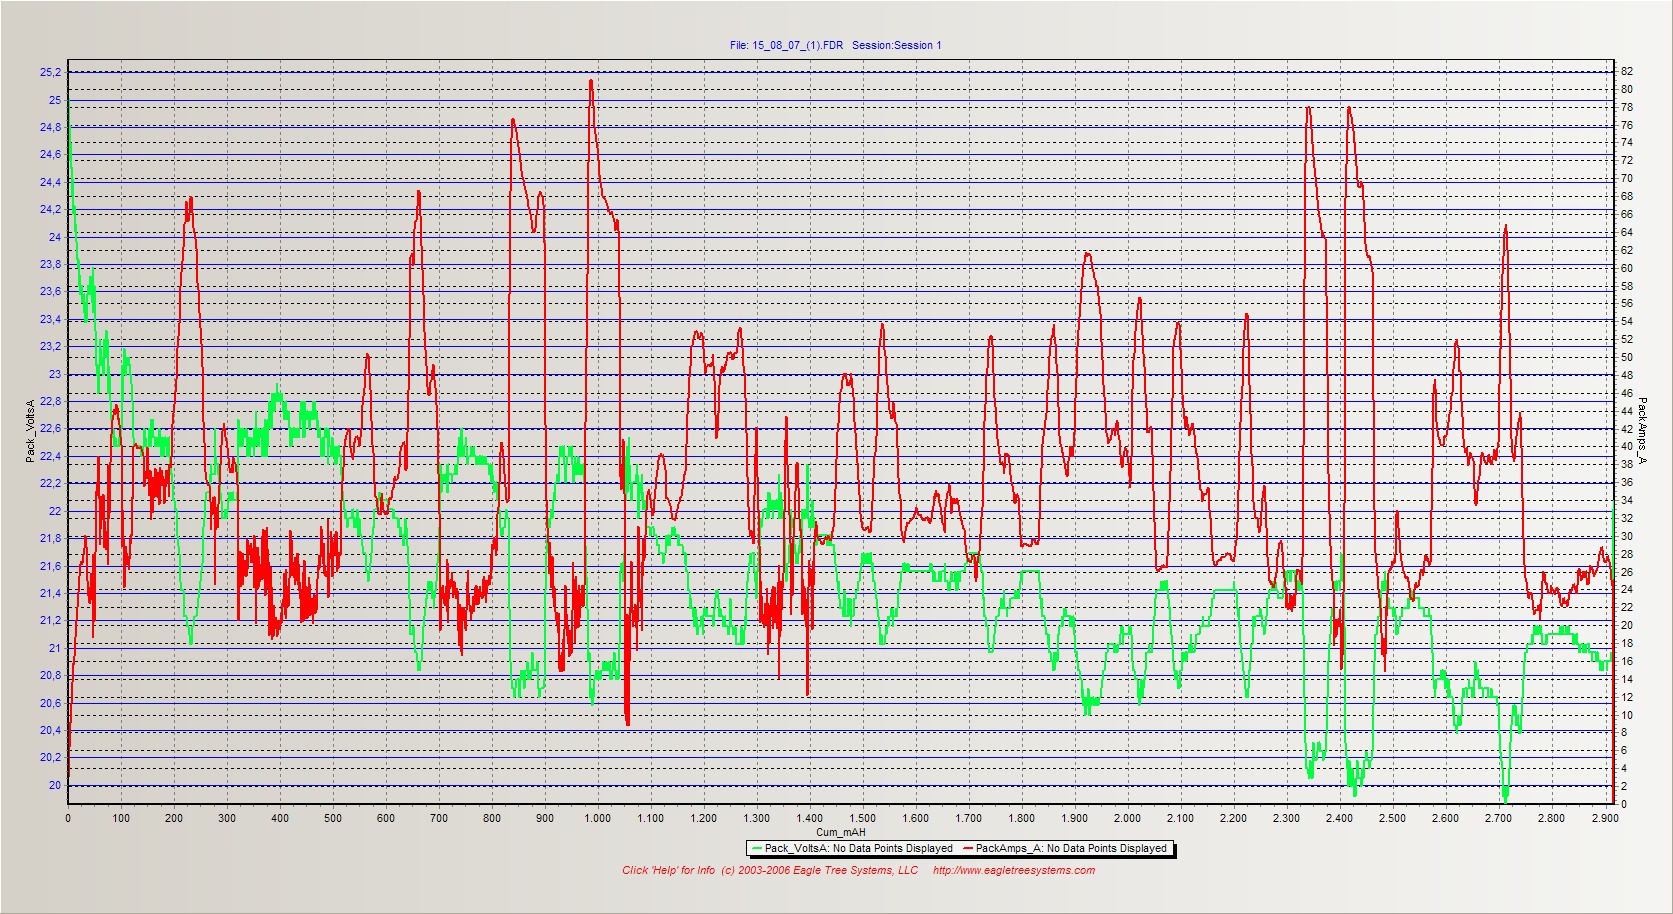This screenshot has width=1673, height=914.
Task: Click the vertical 'Pack_VoltsA' left axis title
Action: pyautogui.click(x=30, y=430)
